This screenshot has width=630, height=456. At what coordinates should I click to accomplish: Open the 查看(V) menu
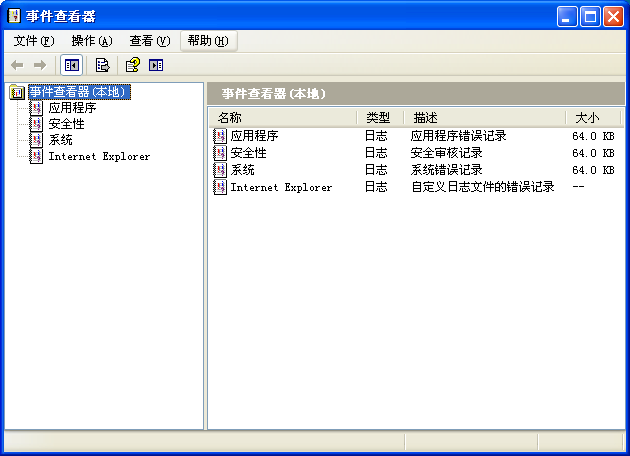point(150,41)
